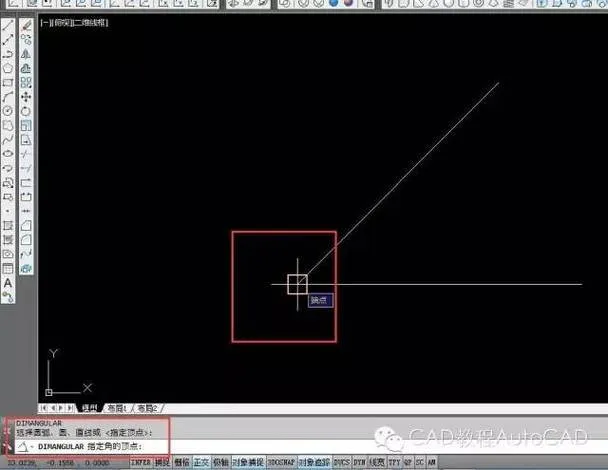Toggle 3DOSNAP in status bar
The image size is (608, 470).
pyautogui.click(x=282, y=462)
